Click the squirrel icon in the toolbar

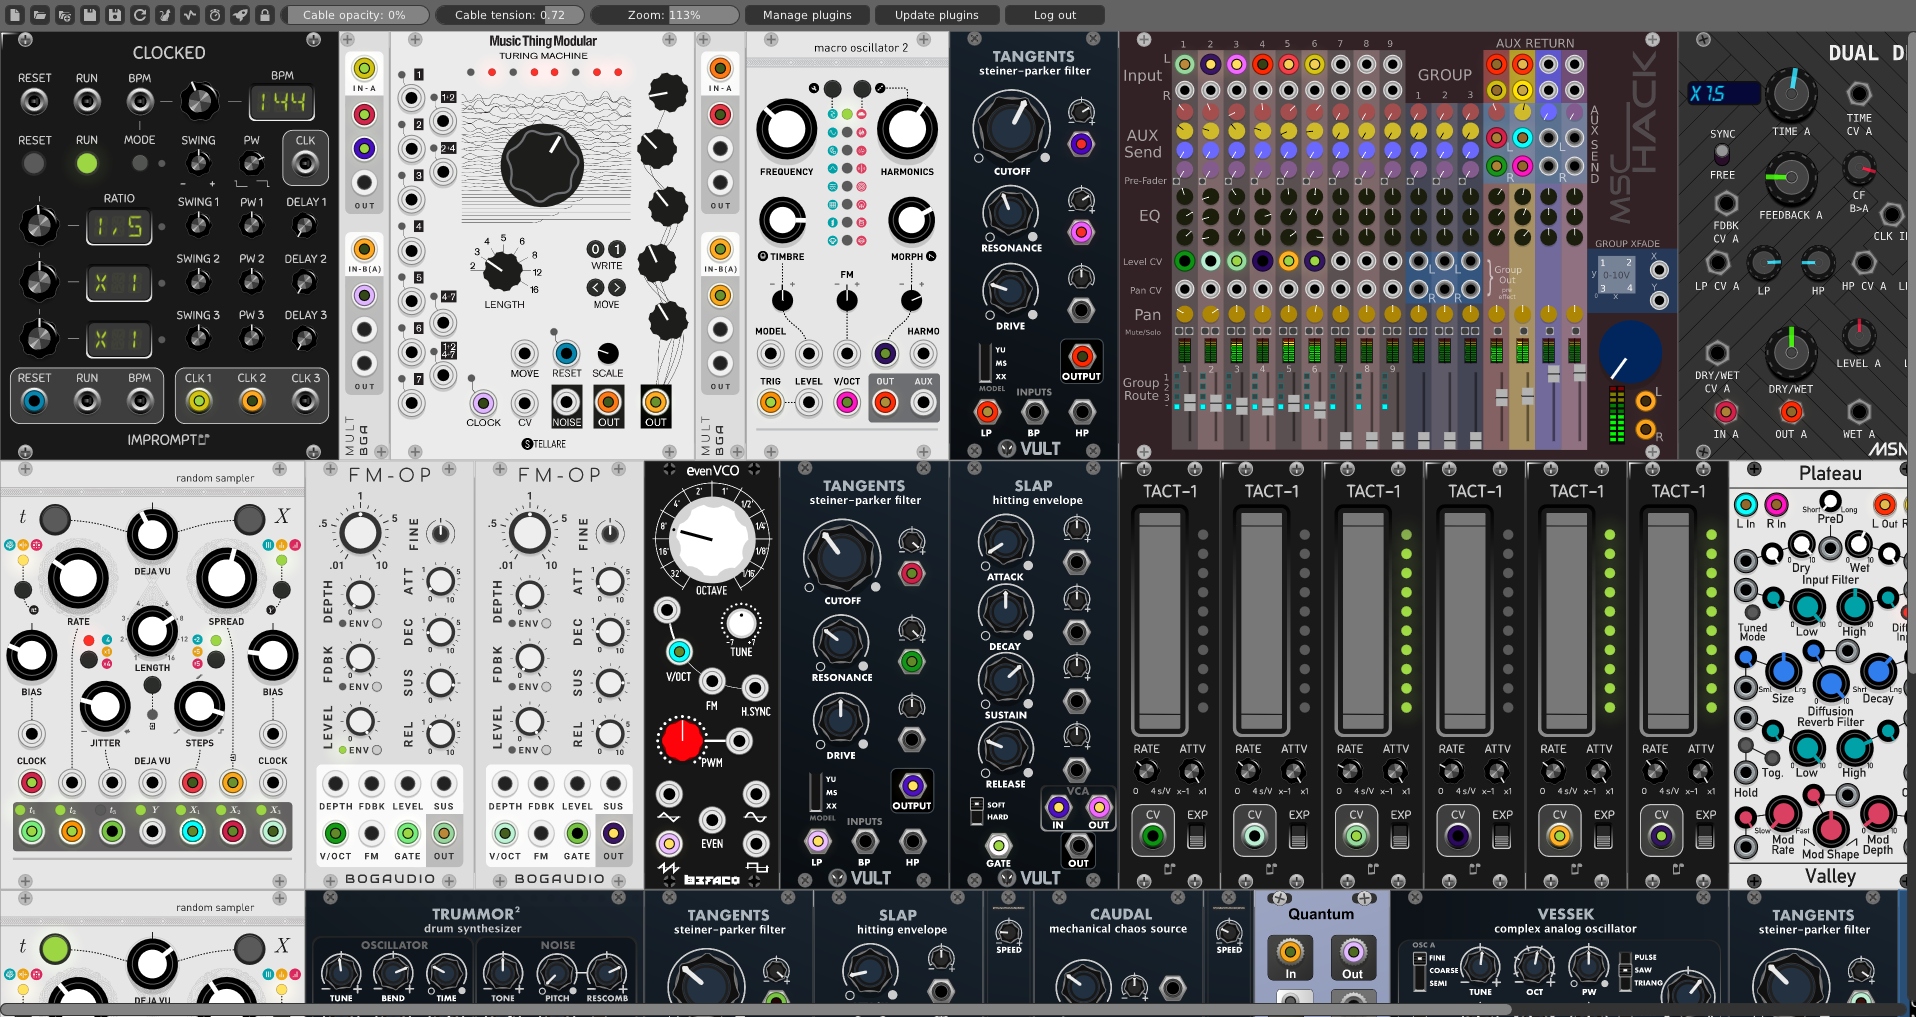[164, 15]
